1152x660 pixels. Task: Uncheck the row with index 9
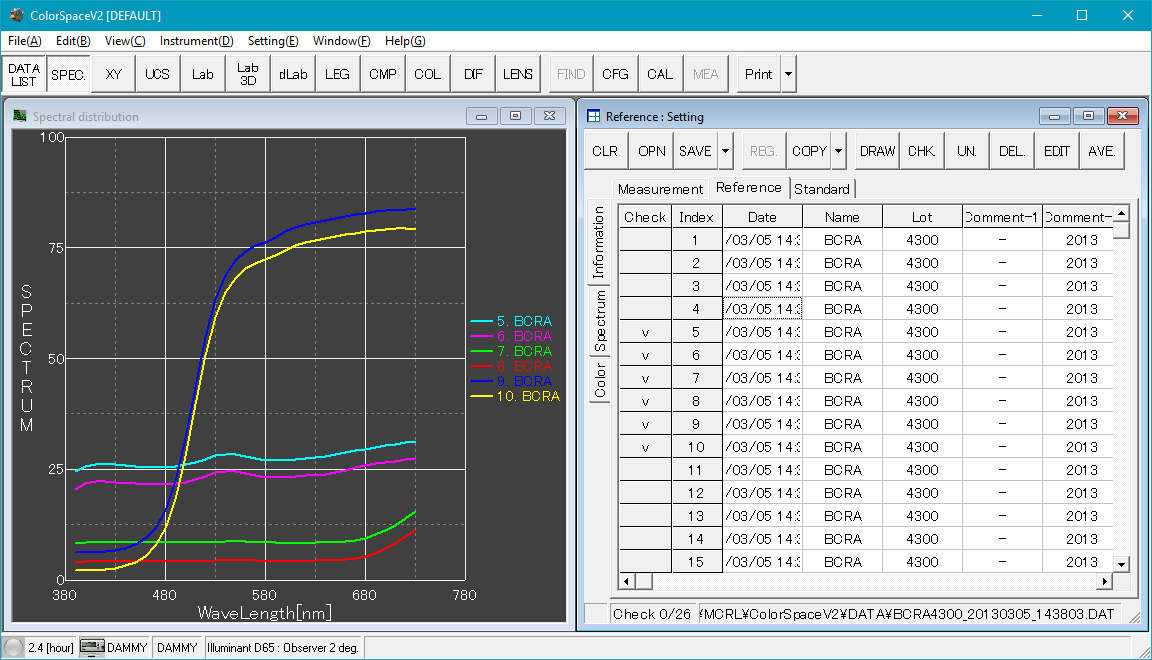tap(645, 424)
